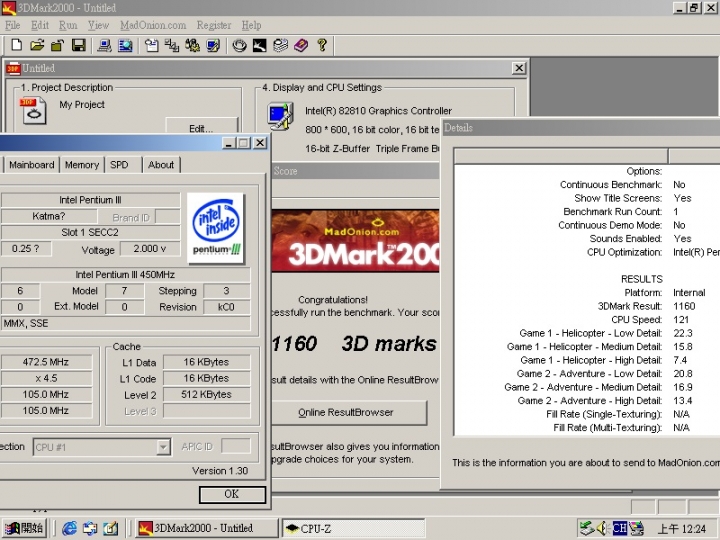Screen dimensions: 720x540
Task: Click the taskbar clock showing 12:24
Action: pyautogui.click(x=682, y=529)
